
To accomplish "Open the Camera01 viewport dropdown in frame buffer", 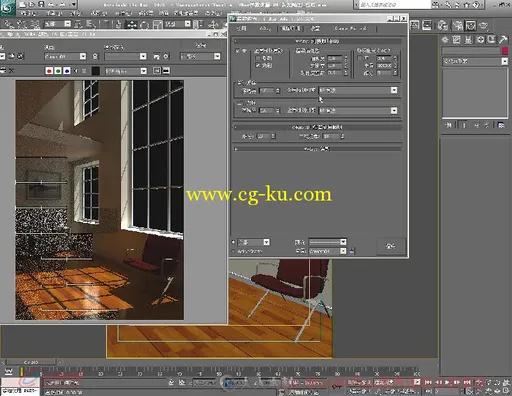I will pos(65,56).
